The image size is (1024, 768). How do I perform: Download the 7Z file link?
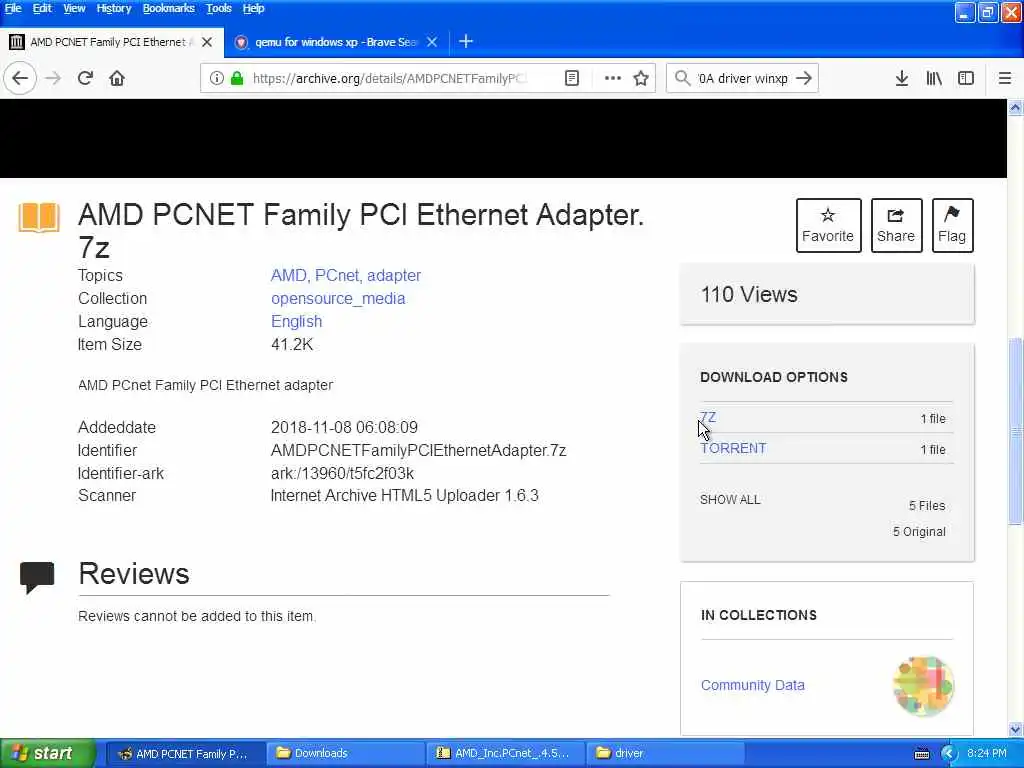[708, 417]
